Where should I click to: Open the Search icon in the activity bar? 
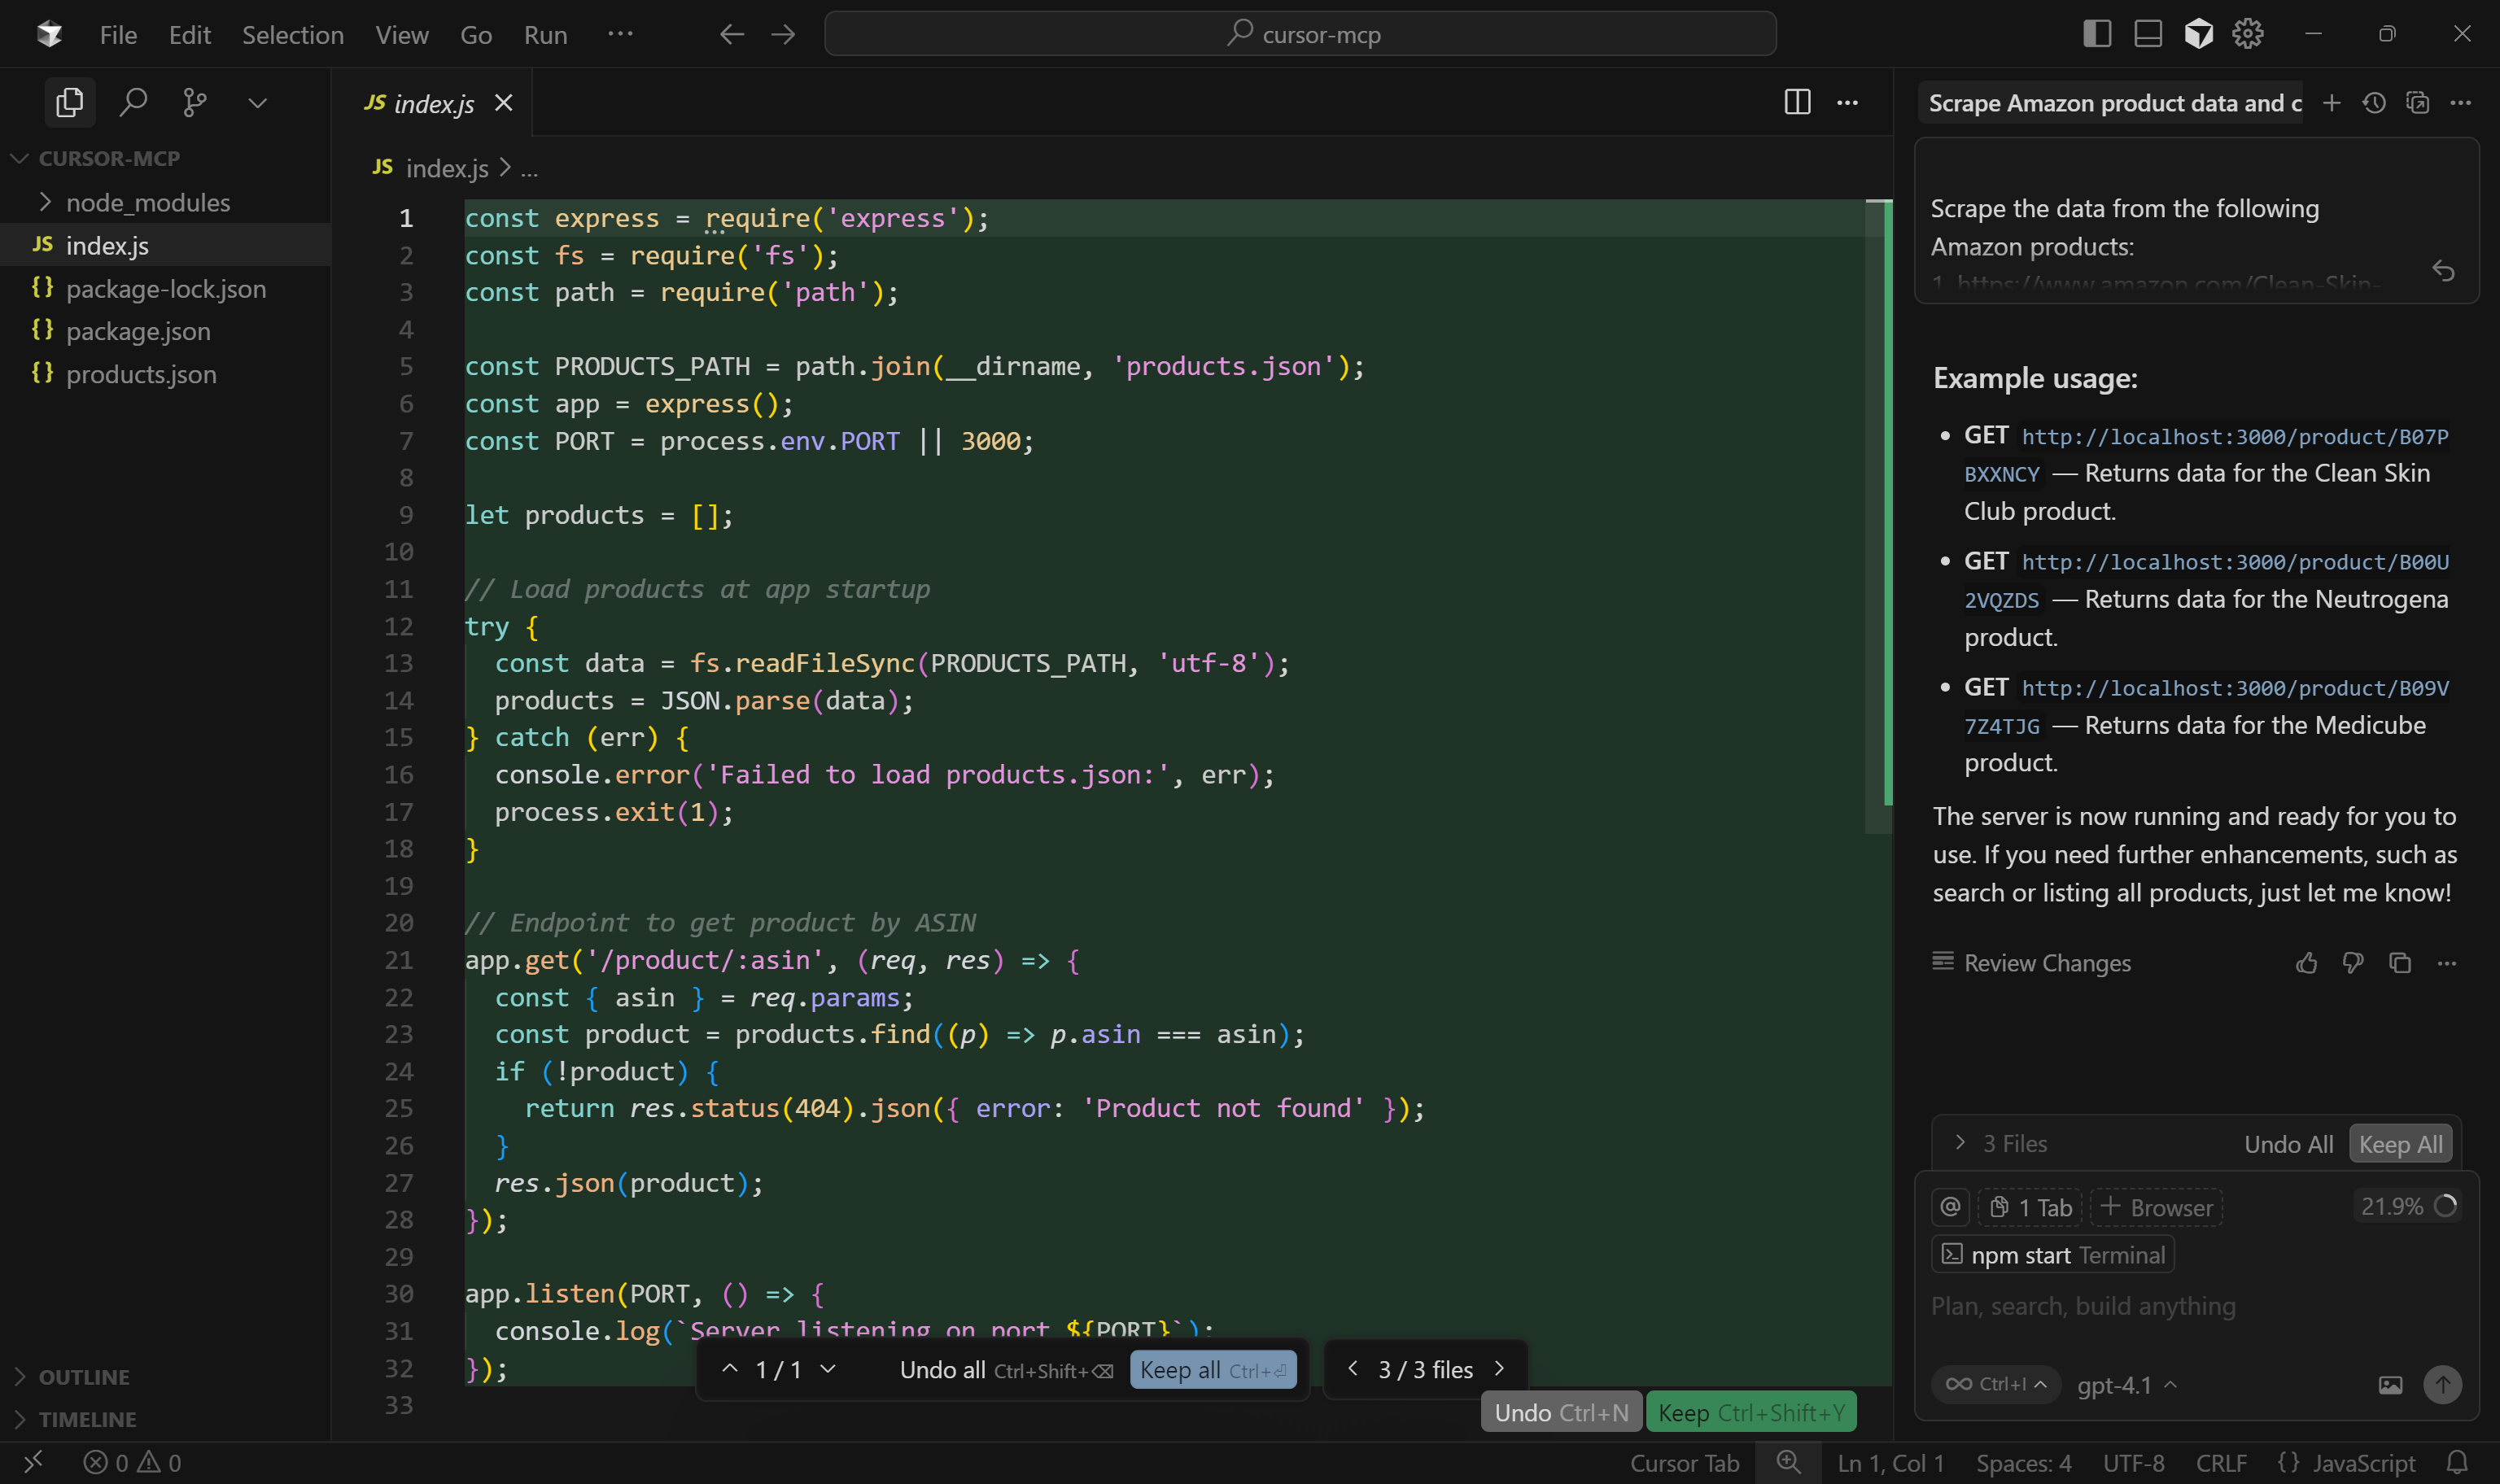click(x=133, y=101)
